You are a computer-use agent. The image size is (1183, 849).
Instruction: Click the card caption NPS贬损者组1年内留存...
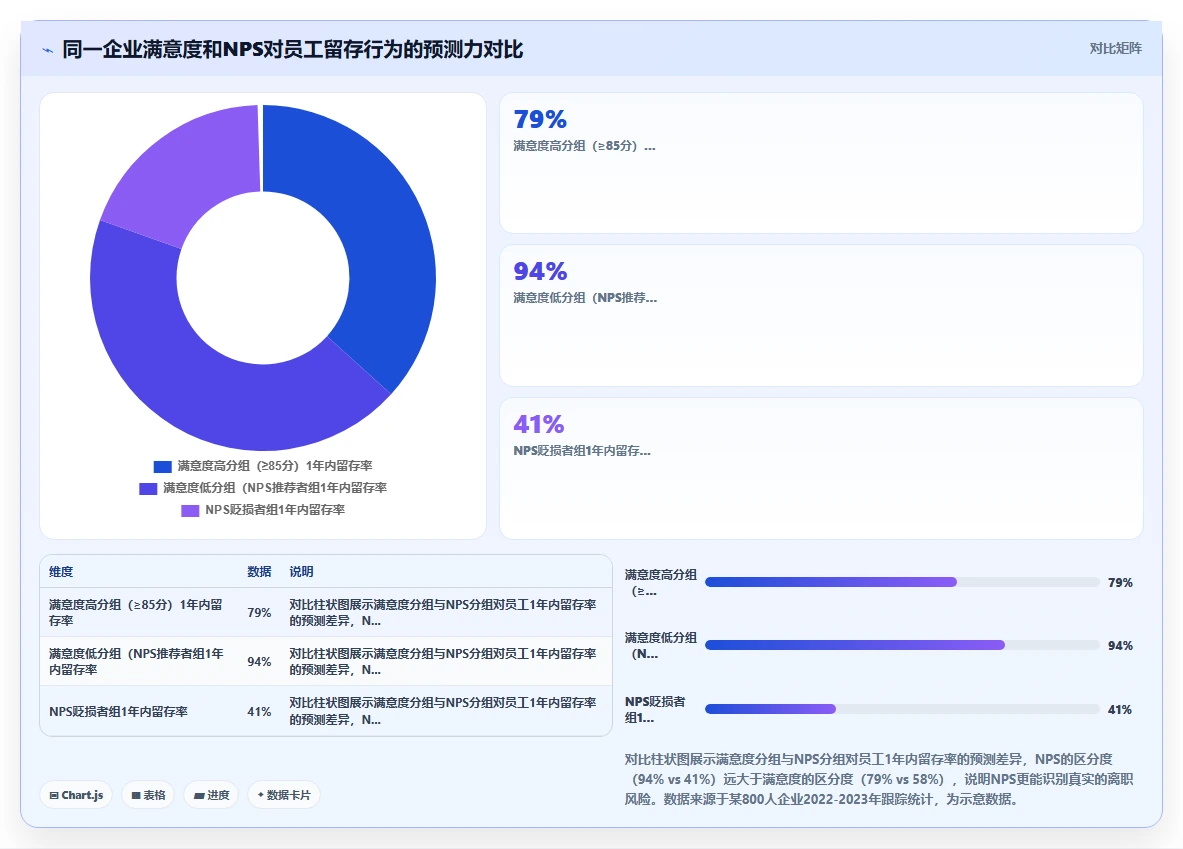coord(582,451)
